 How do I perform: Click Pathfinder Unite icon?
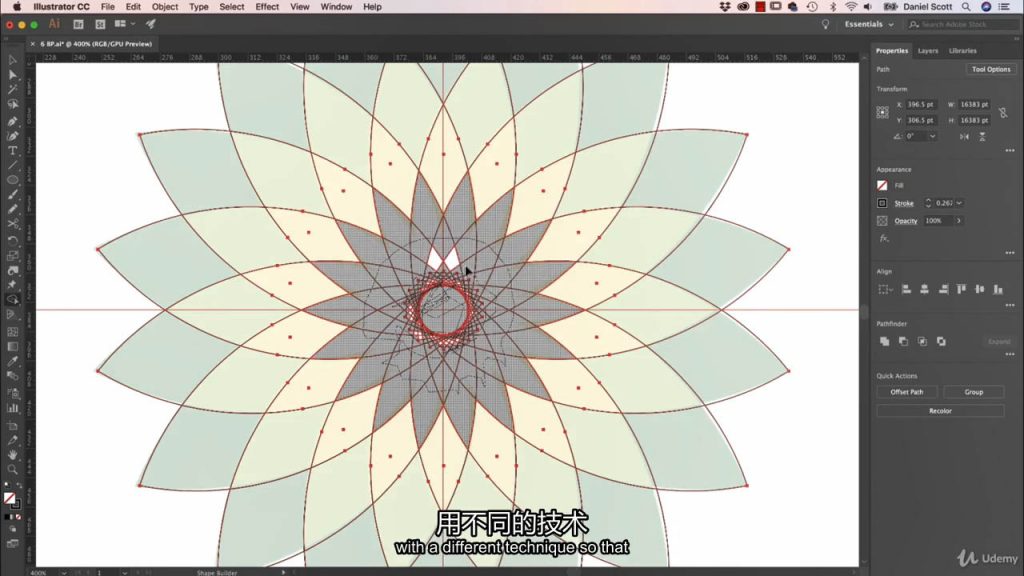coord(884,342)
